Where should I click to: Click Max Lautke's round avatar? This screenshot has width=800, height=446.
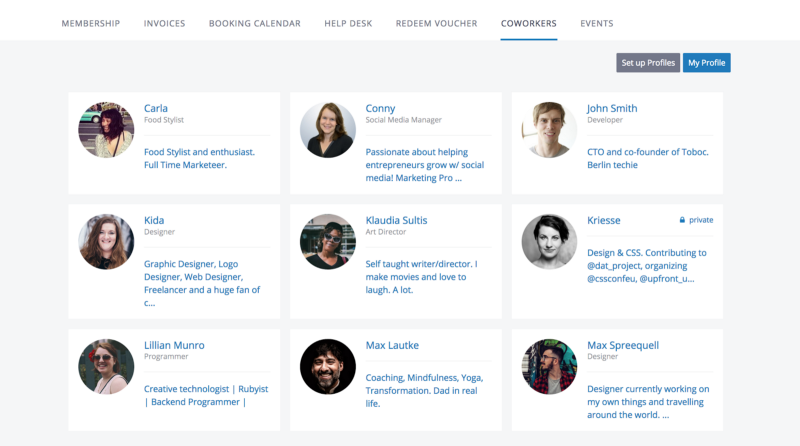(x=327, y=367)
